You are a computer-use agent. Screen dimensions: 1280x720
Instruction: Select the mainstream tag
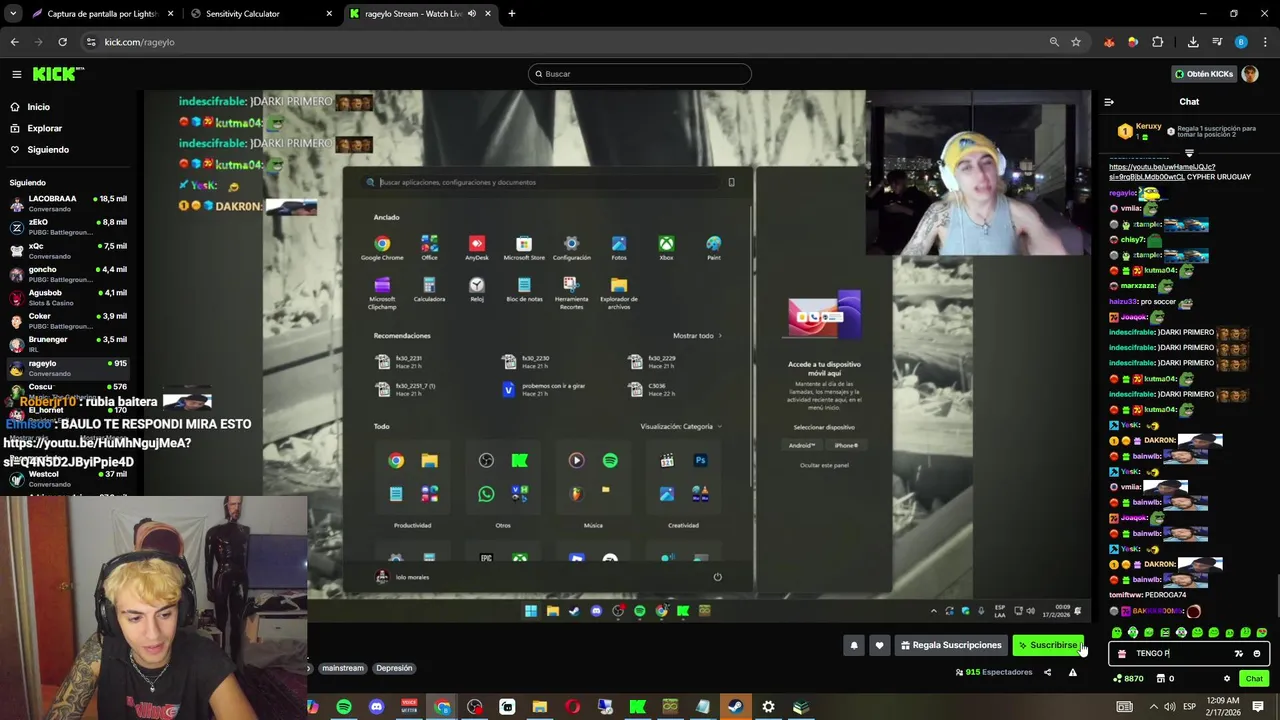tap(342, 668)
